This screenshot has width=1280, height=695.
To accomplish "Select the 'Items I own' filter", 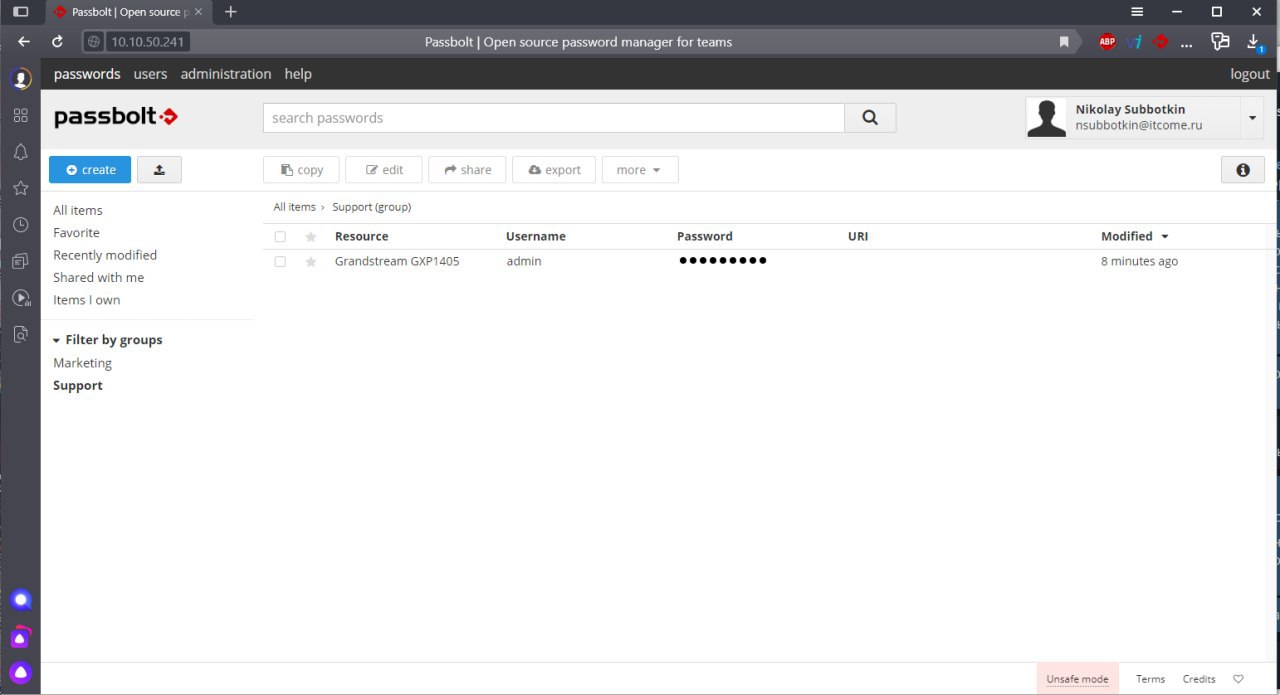I will pos(87,300).
